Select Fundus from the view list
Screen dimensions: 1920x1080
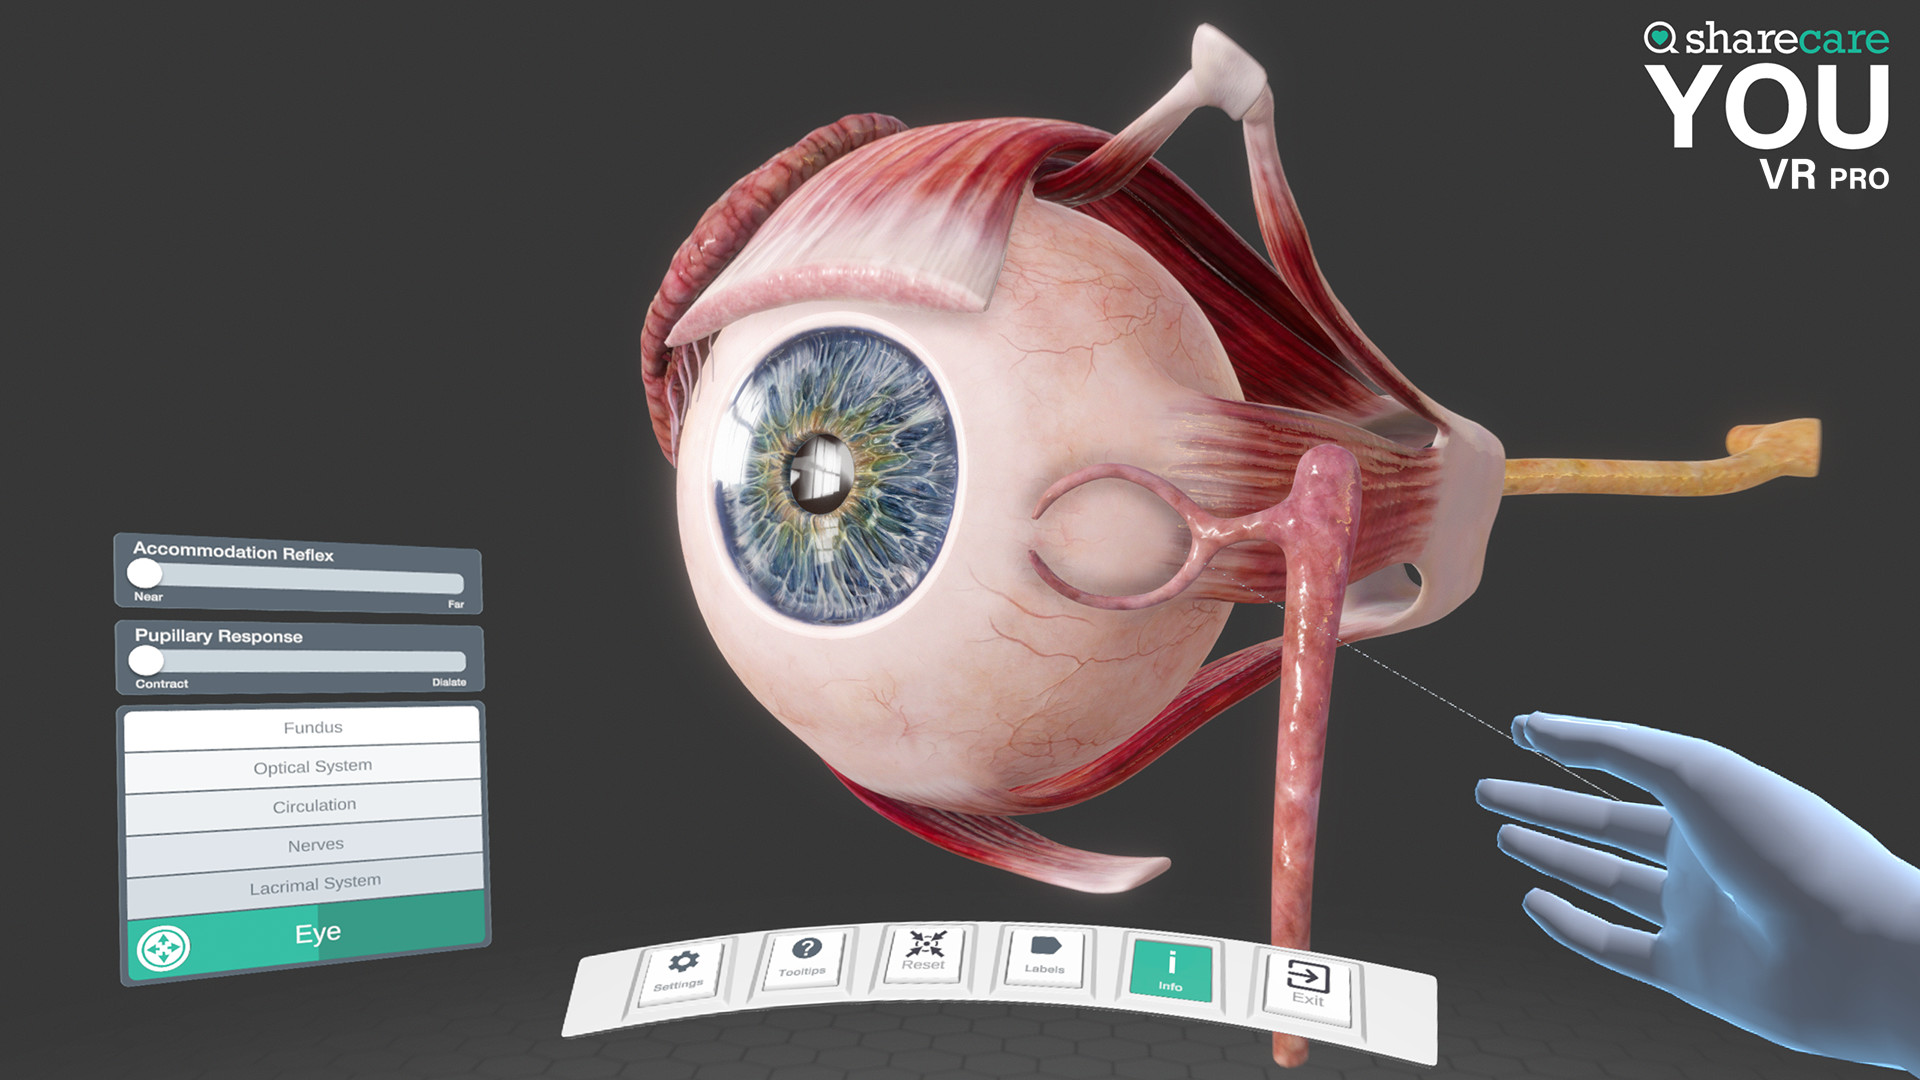coord(312,728)
